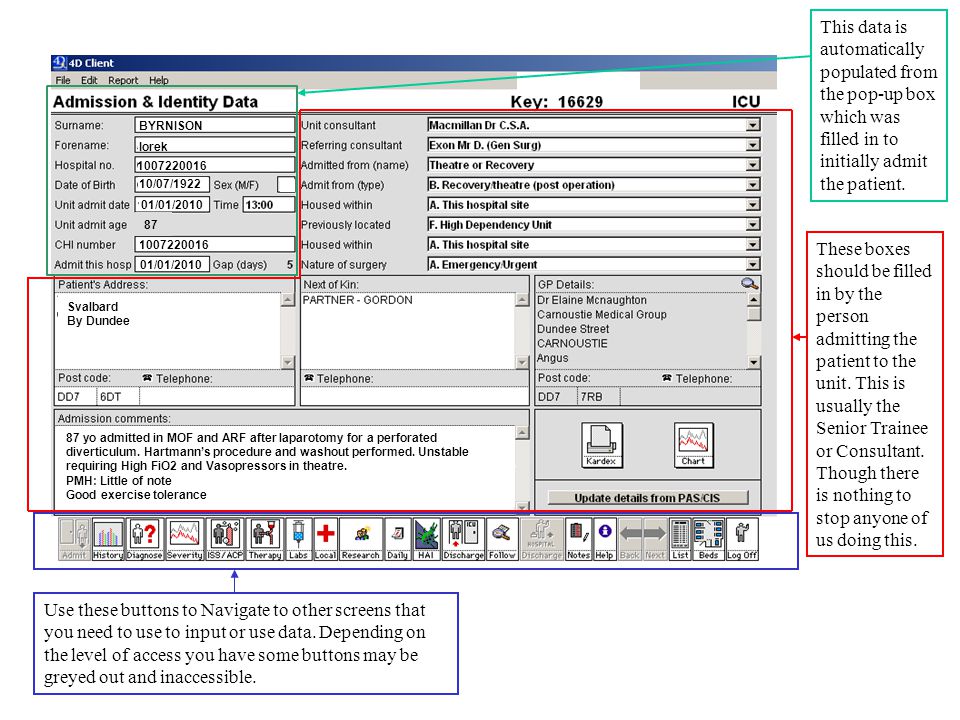Open the Labs screen
Screen dimensions: 960x720
coord(298,539)
